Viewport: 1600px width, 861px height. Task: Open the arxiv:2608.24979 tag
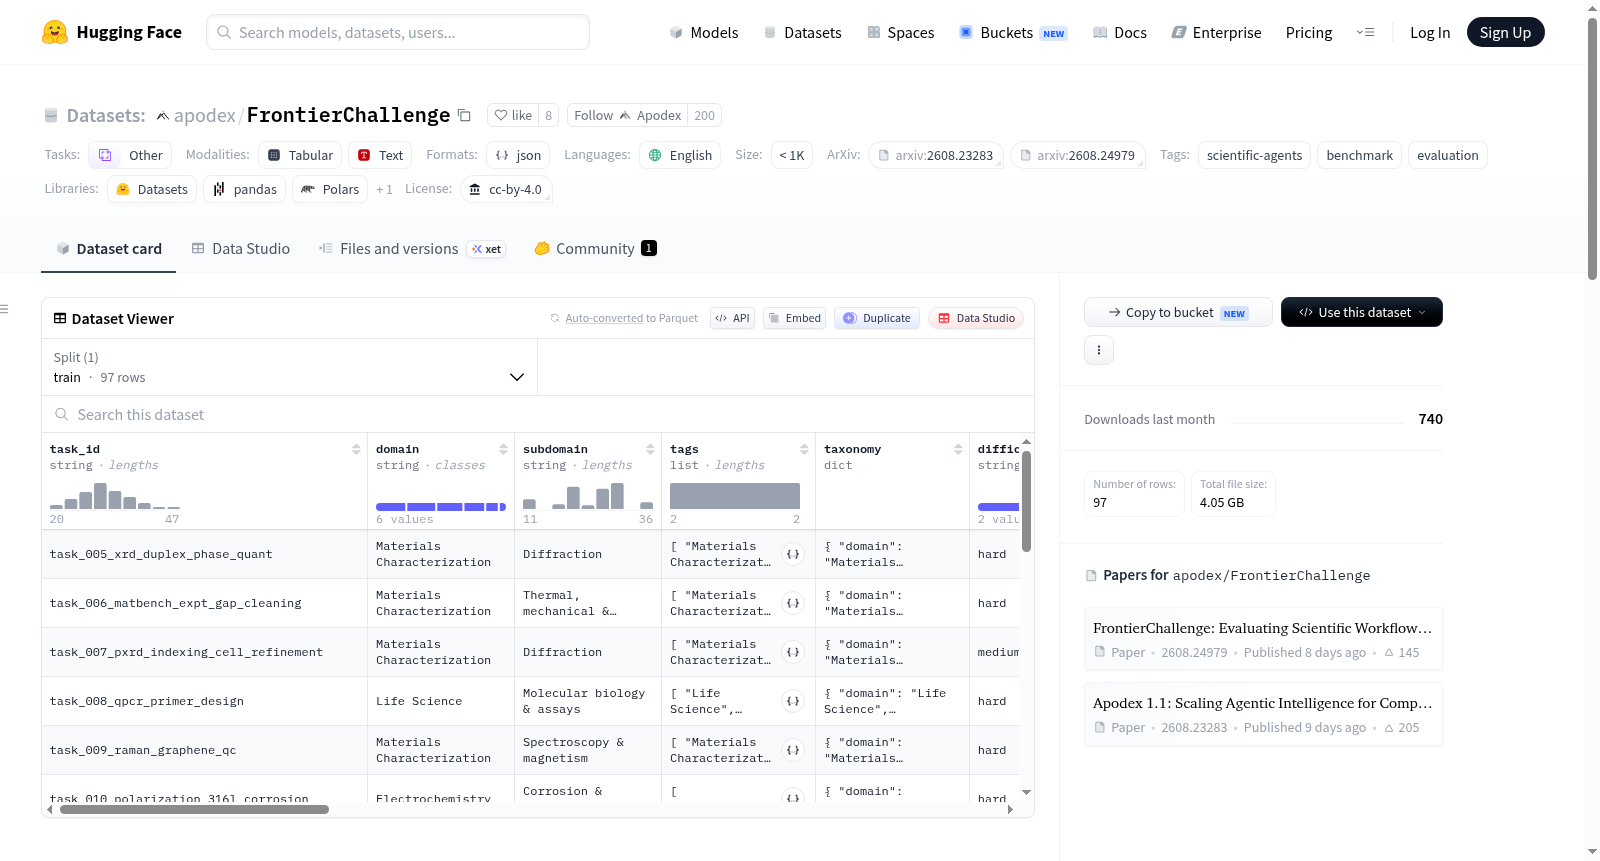pos(1078,155)
